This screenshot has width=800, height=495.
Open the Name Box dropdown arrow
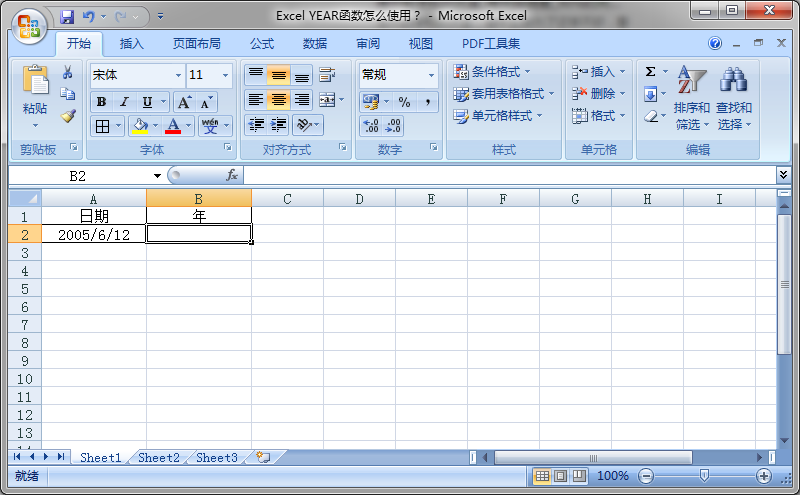point(157,176)
